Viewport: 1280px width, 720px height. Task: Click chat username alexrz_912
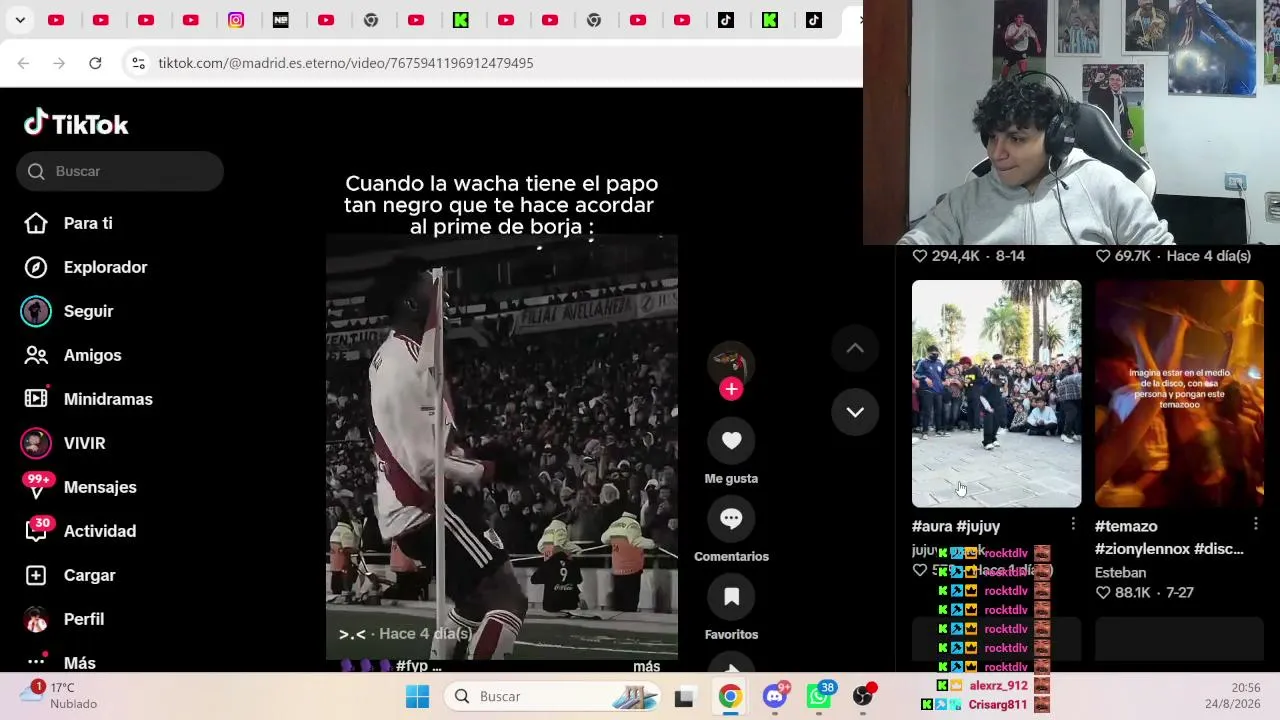click(998, 686)
